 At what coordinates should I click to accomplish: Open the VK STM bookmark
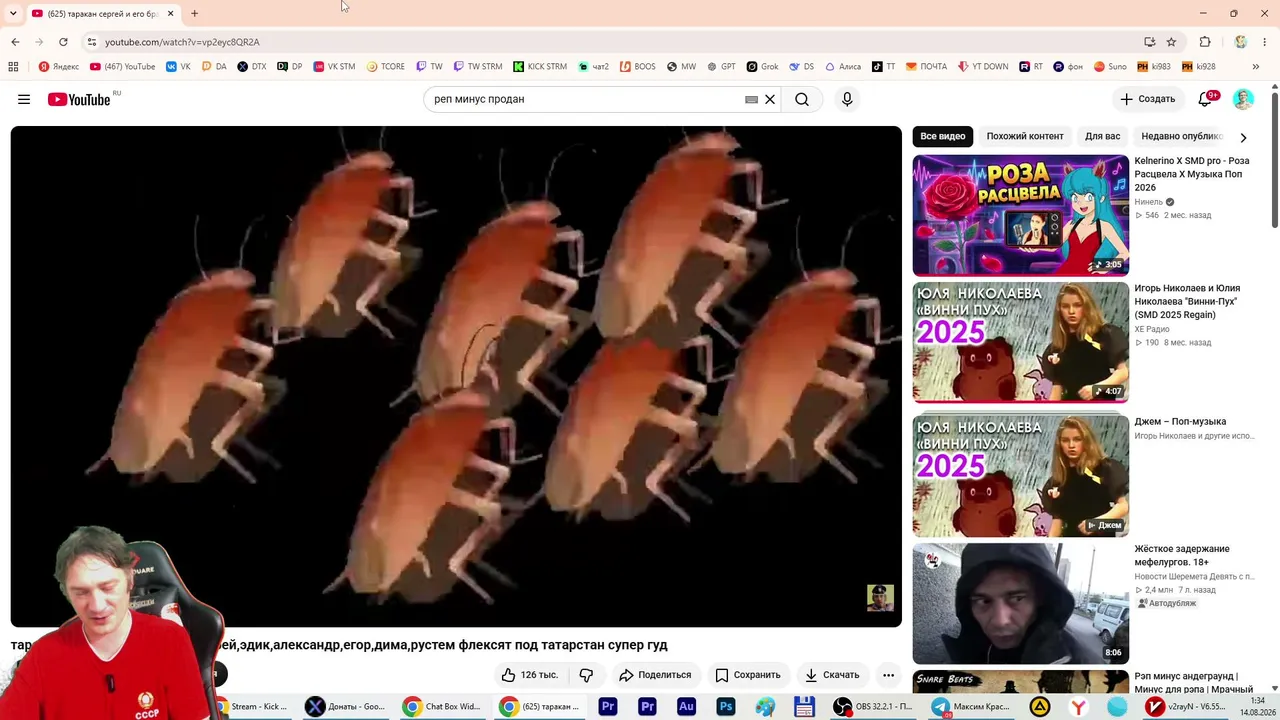pyautogui.click(x=334, y=67)
